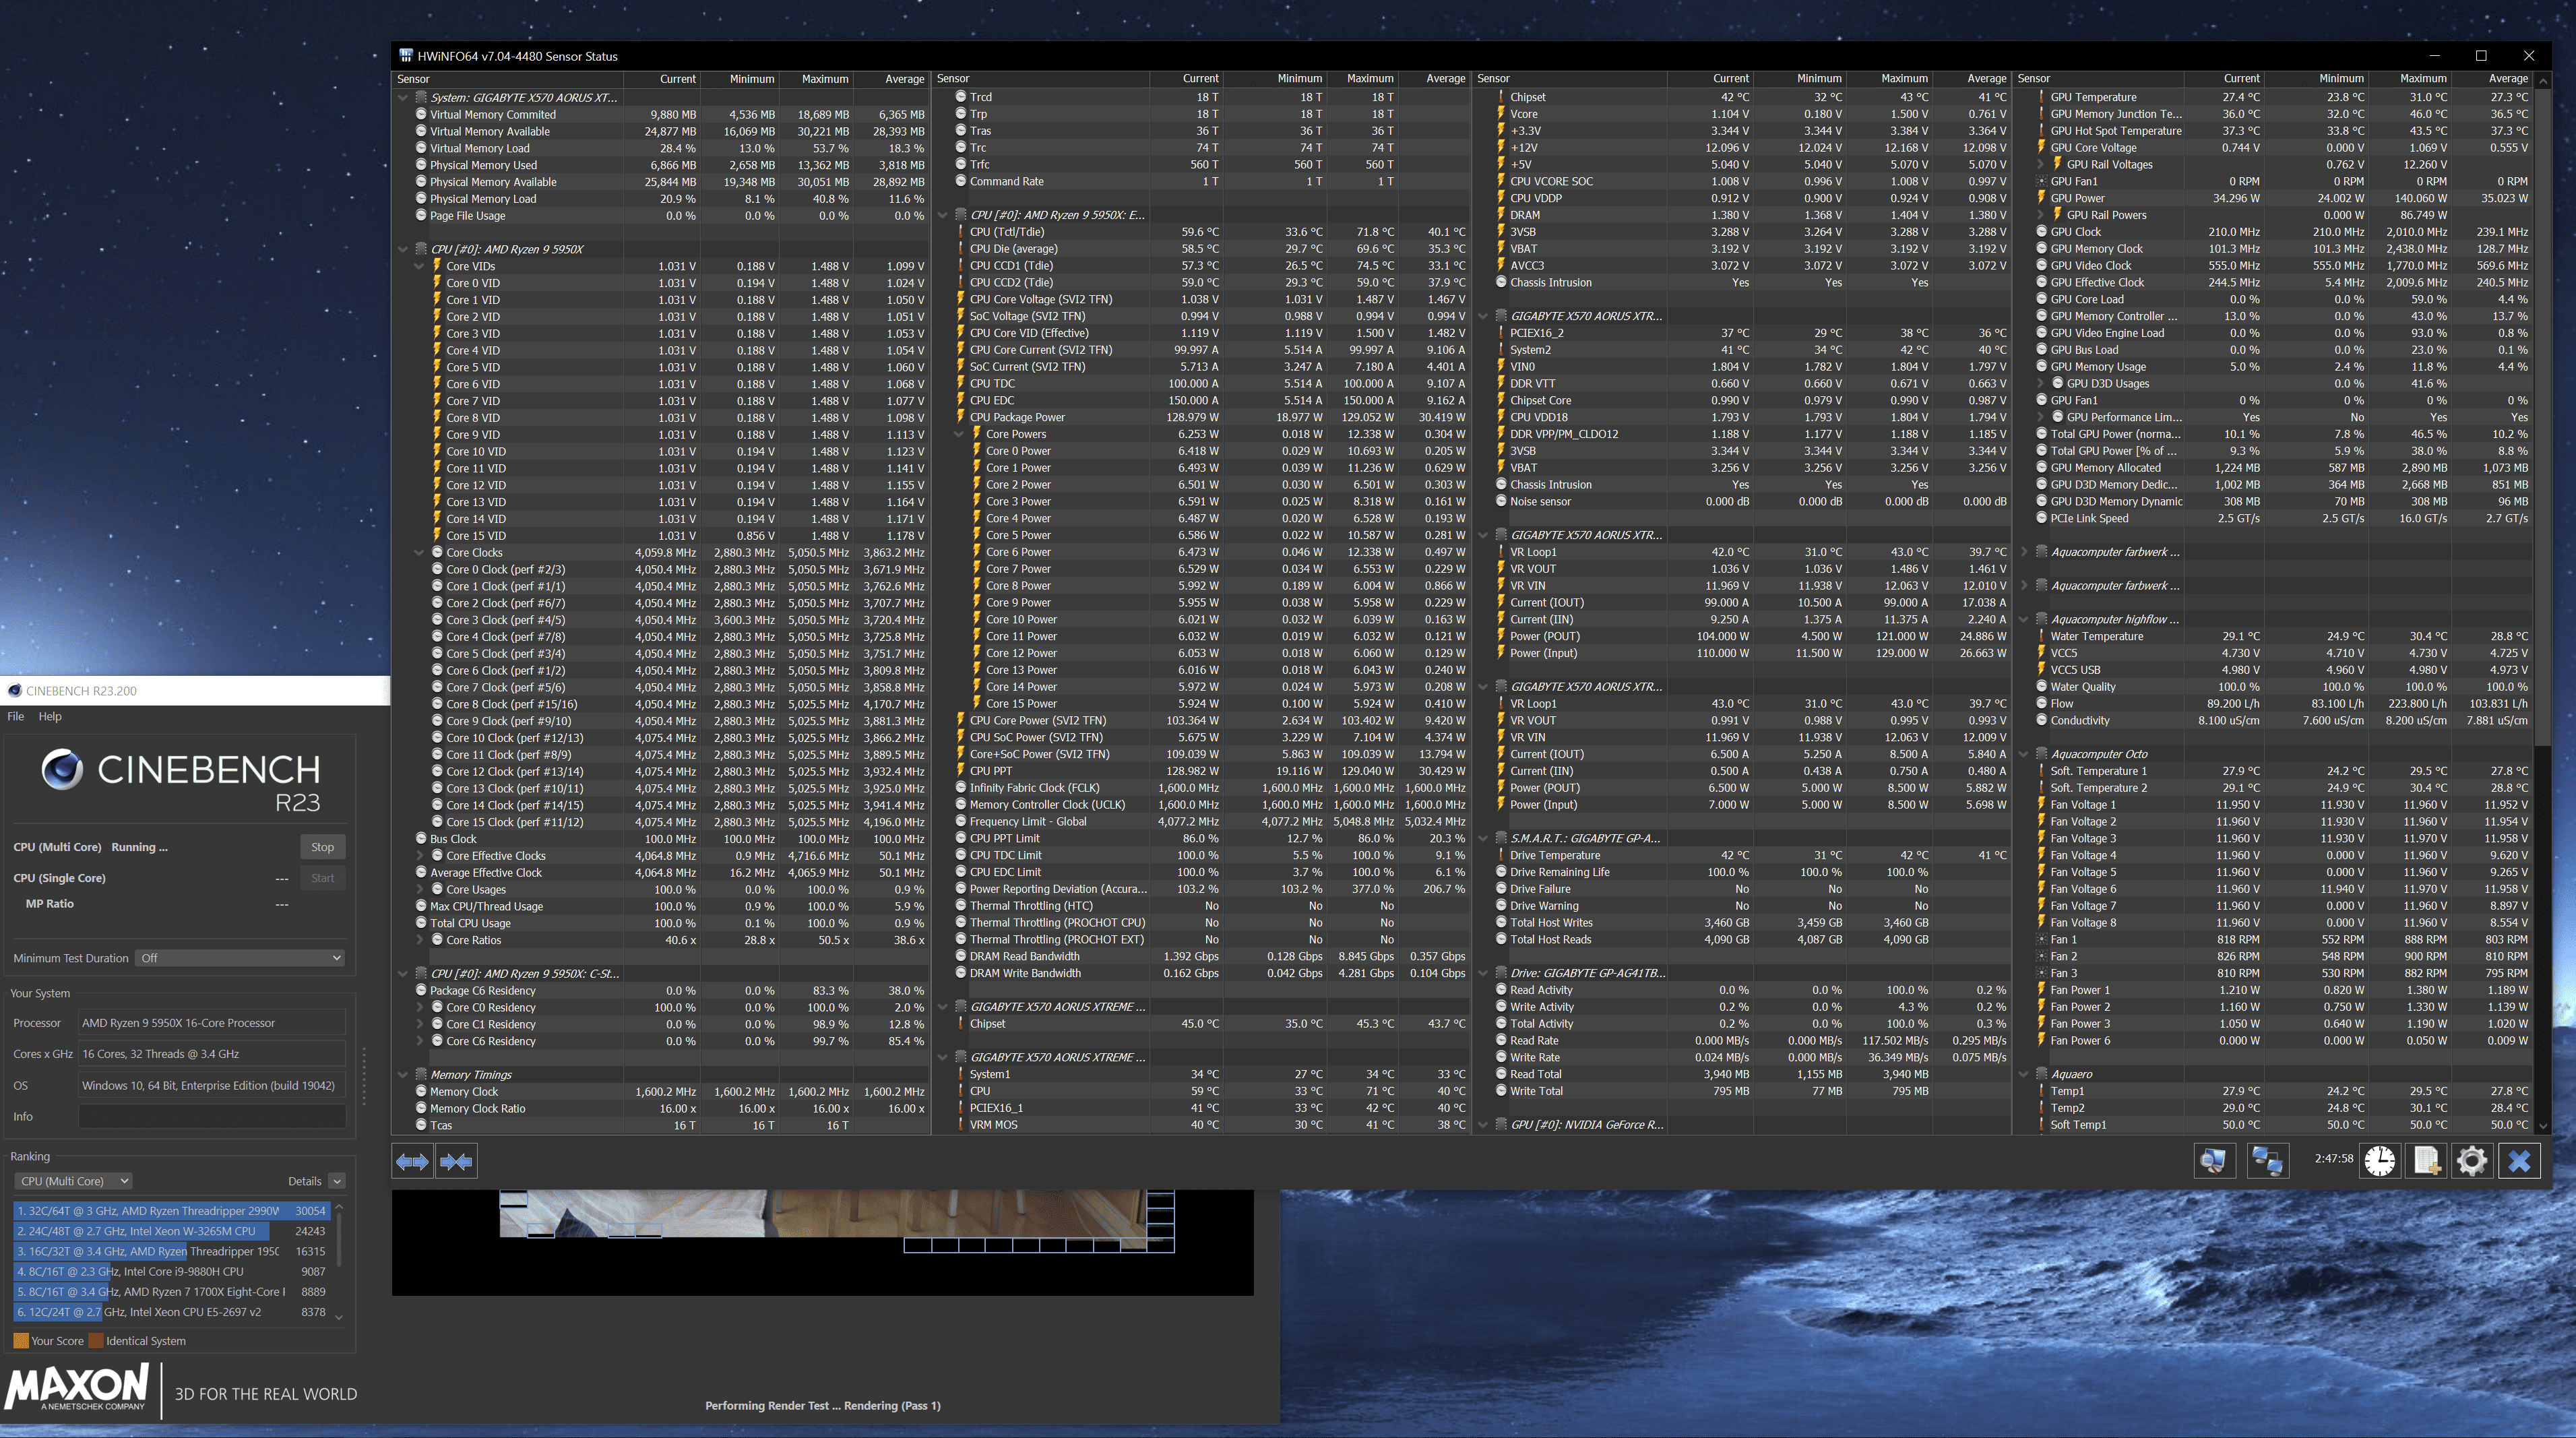Reset the HWiNFO clock timer icon

[x=2380, y=1160]
